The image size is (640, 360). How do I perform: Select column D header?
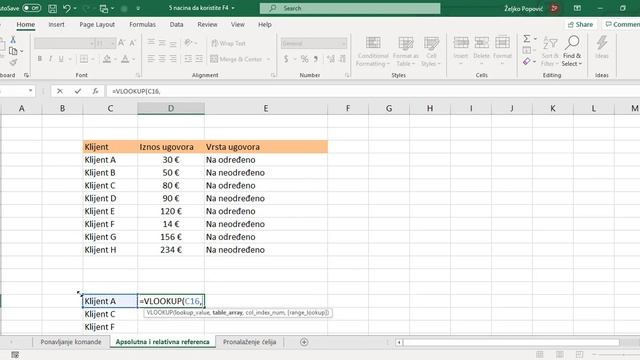pos(171,108)
